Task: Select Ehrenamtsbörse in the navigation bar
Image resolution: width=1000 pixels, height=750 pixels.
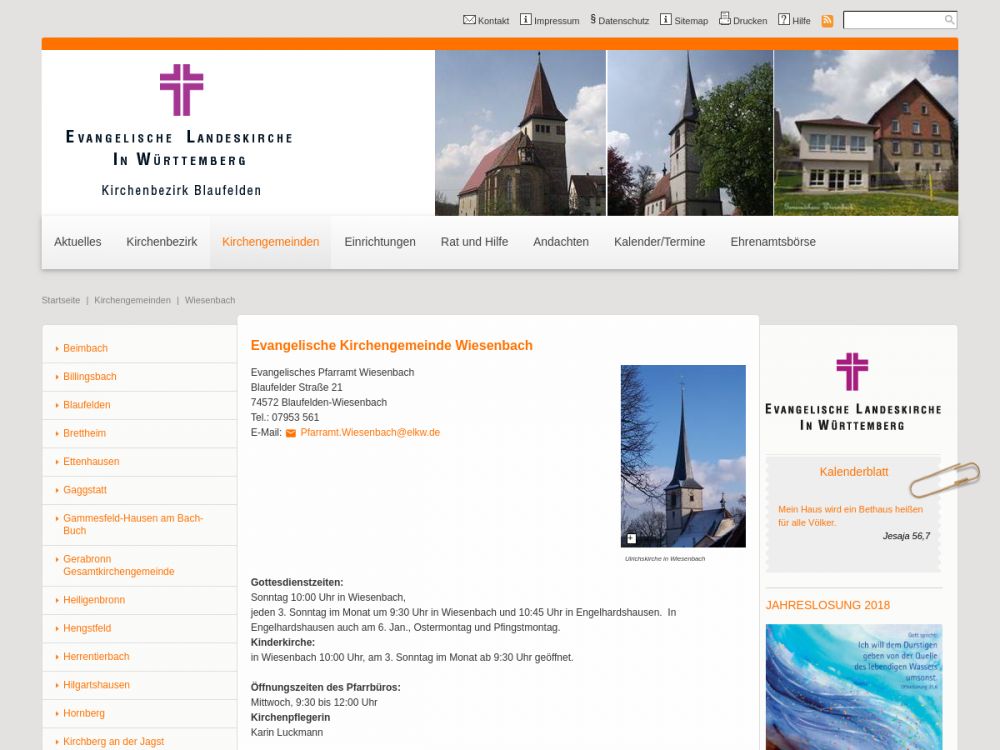Action: [x=772, y=242]
